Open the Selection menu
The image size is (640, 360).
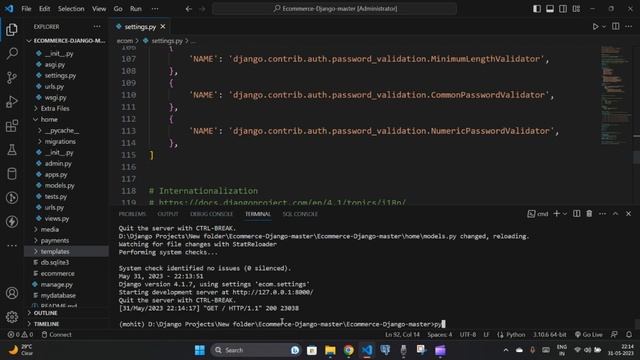pos(71,9)
